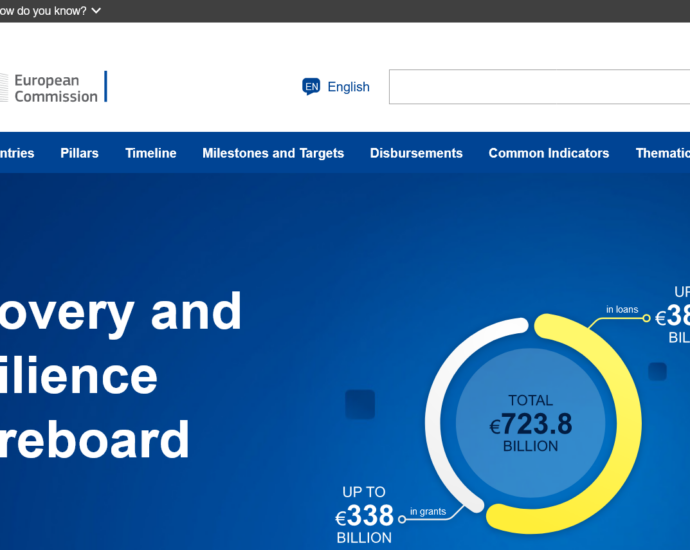Click the EN language icon
Screen dimensions: 690x550
pos(311,86)
